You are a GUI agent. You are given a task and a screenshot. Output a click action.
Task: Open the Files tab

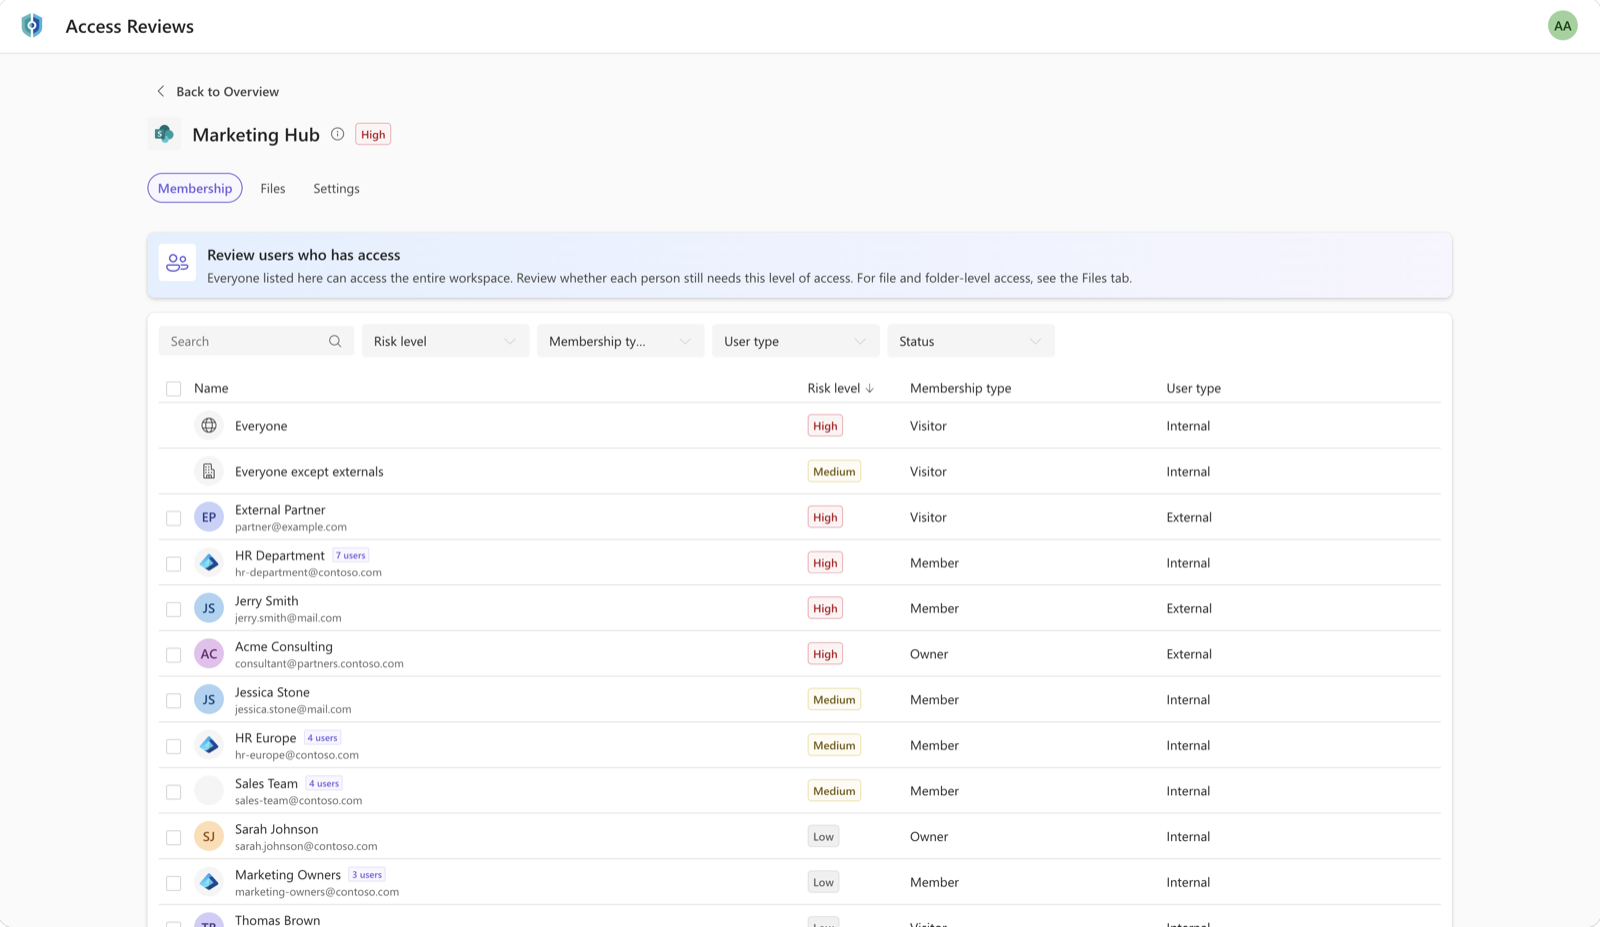(273, 188)
